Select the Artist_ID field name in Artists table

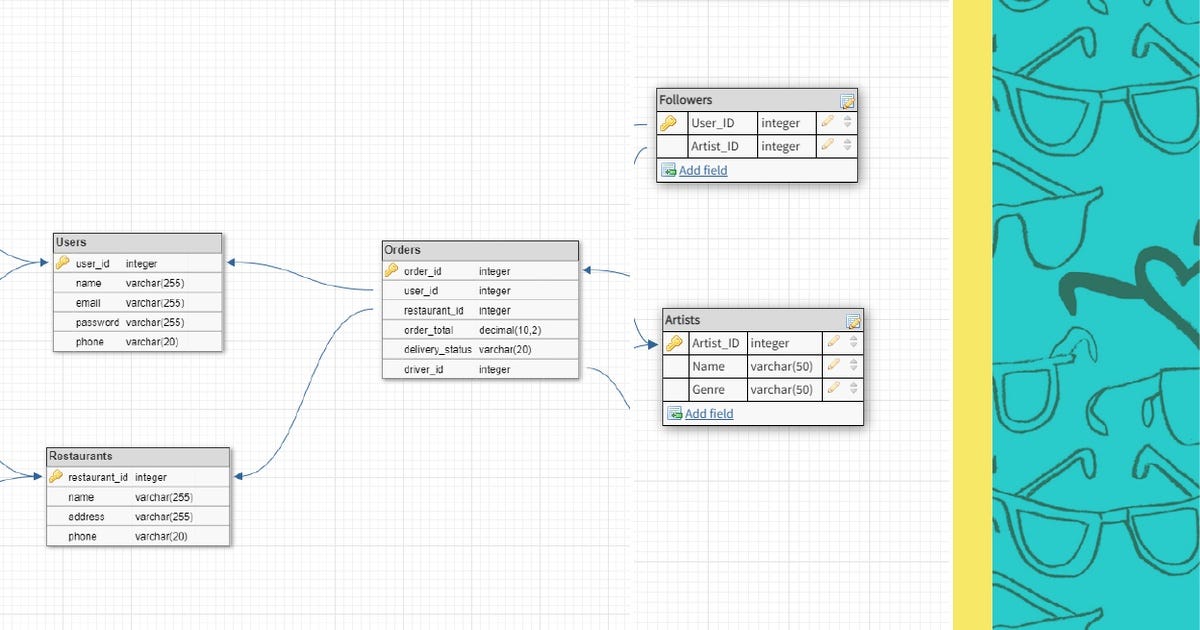pyautogui.click(x=716, y=343)
